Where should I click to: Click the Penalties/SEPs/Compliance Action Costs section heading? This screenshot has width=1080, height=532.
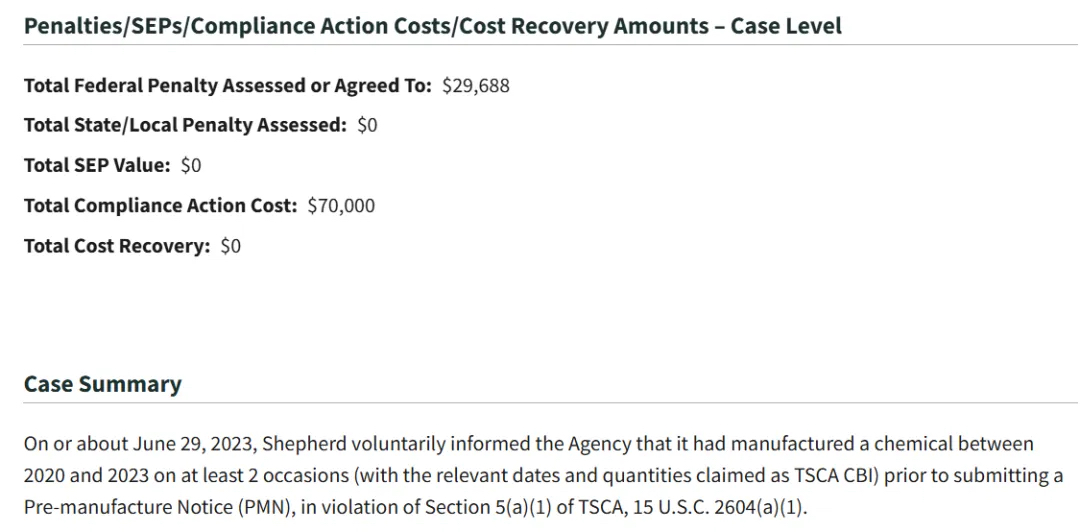433,26
